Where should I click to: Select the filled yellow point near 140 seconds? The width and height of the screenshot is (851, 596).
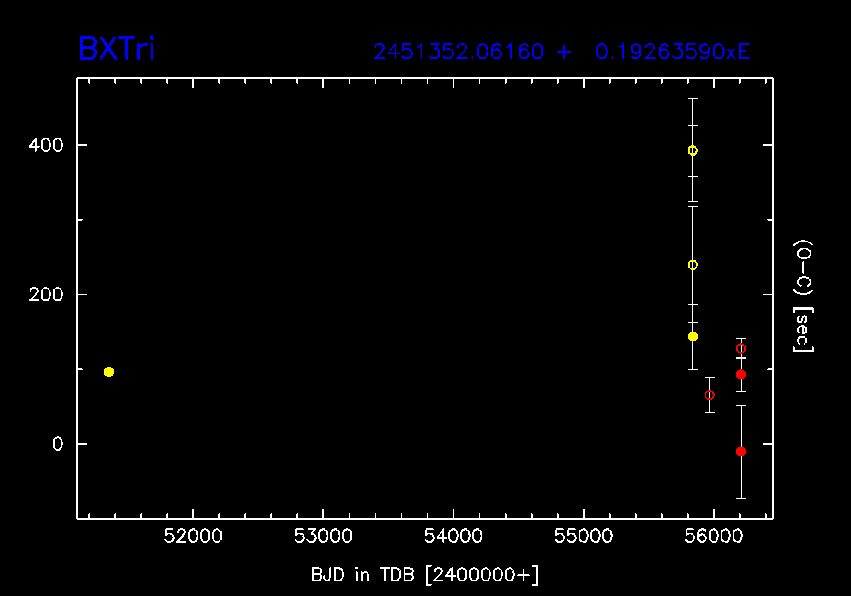[692, 337]
